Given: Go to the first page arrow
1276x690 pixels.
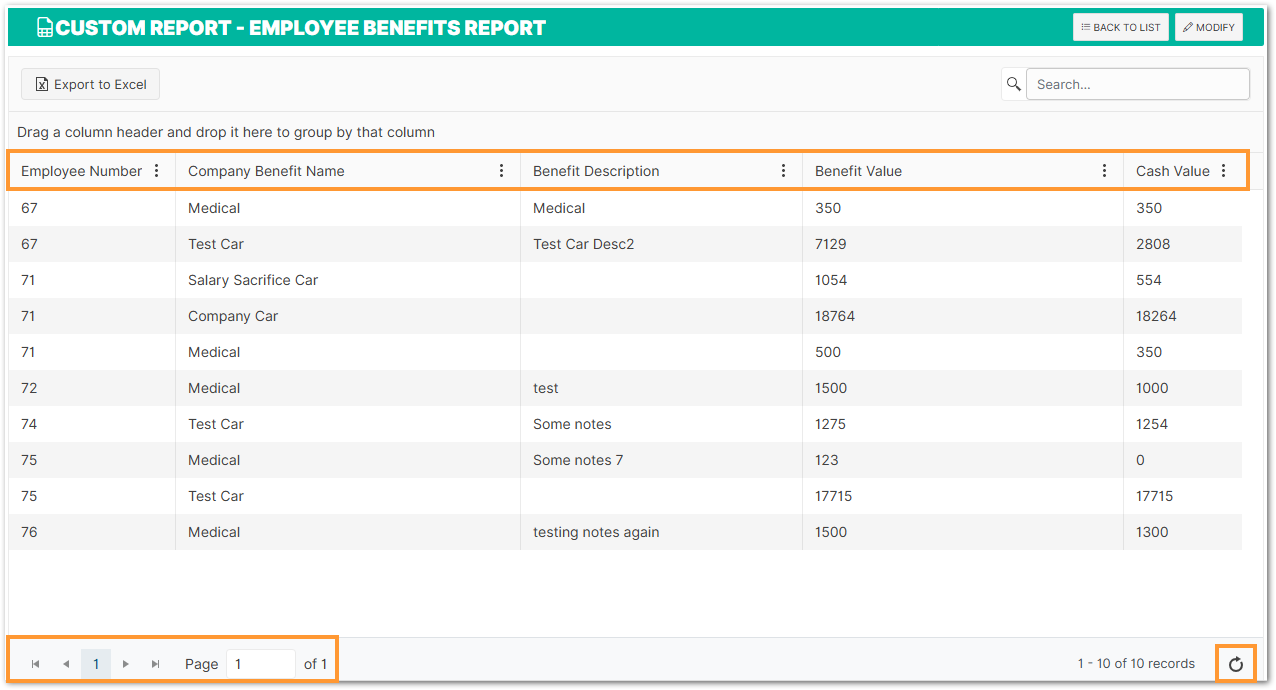Looking at the screenshot, I should pyautogui.click(x=36, y=664).
